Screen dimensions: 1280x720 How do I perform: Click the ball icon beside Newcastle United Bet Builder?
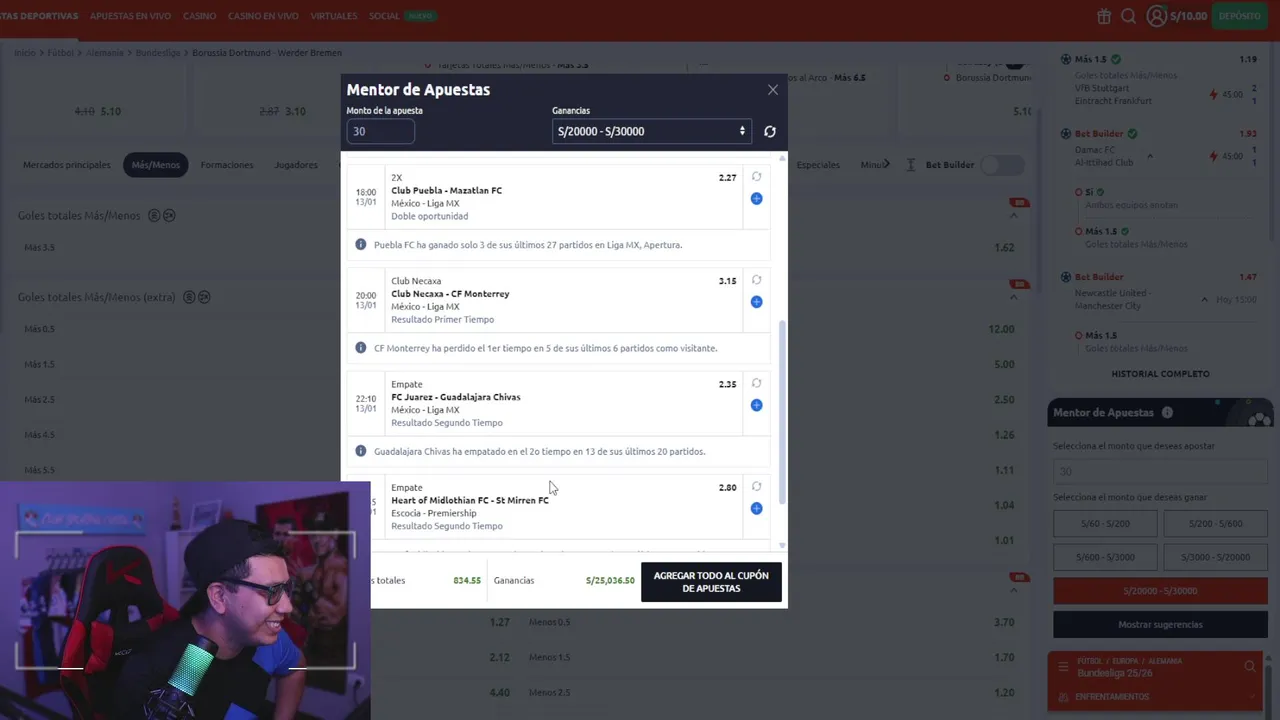(1066, 276)
